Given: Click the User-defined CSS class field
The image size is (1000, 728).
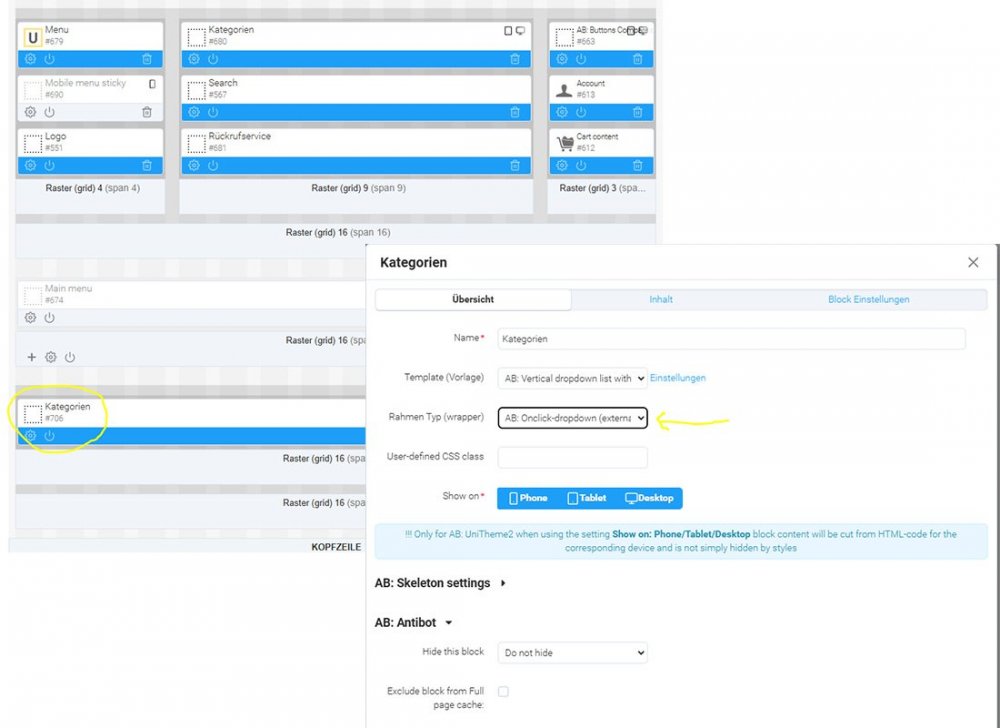Looking at the screenshot, I should click(x=572, y=457).
